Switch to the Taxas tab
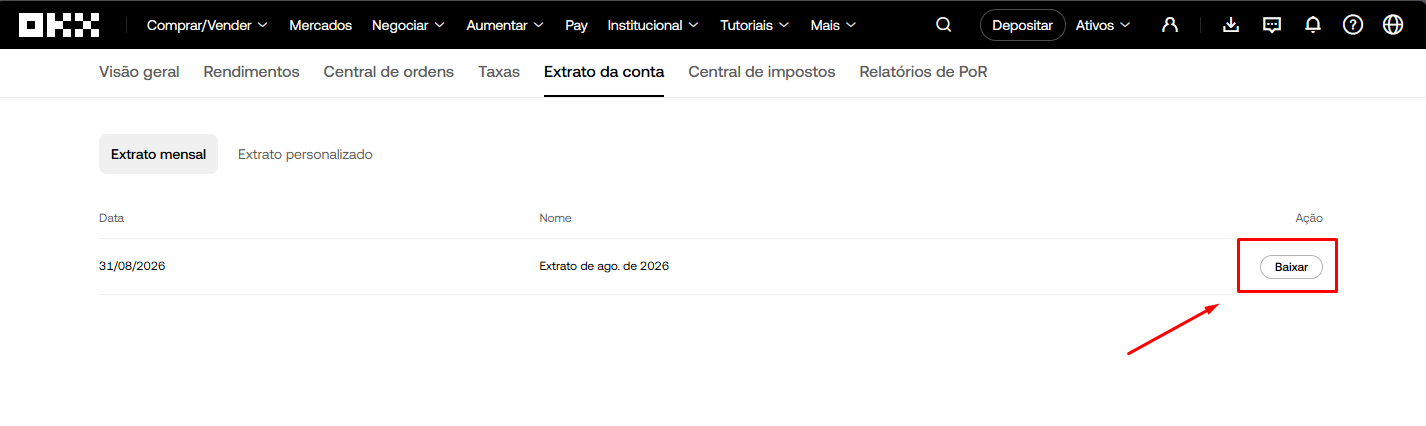Screen dimensions: 1426x426 (499, 72)
